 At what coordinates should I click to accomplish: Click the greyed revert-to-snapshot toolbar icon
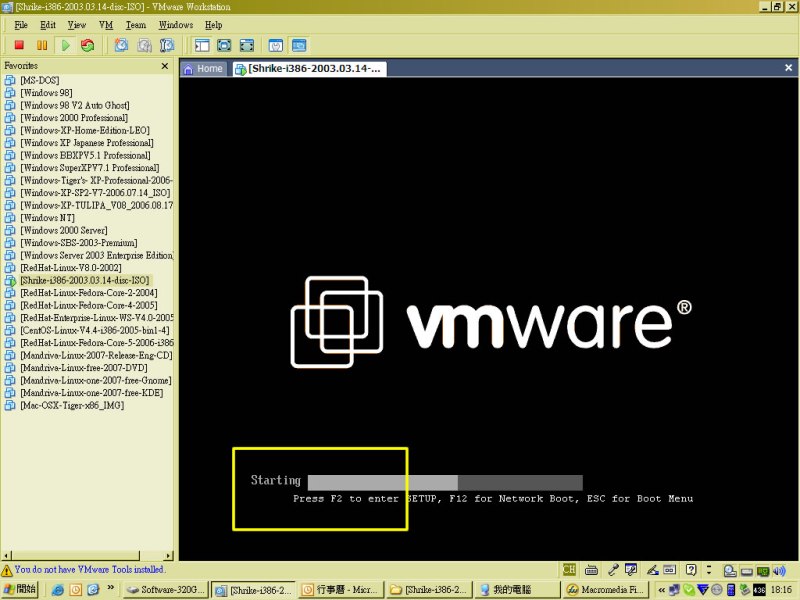[x=144, y=45]
